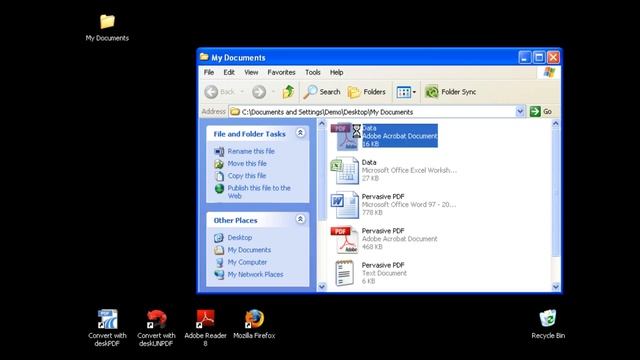Viewport: 640px width, 360px height.
Task: Click the Desktop icon in Other Places
Action: coord(219,238)
